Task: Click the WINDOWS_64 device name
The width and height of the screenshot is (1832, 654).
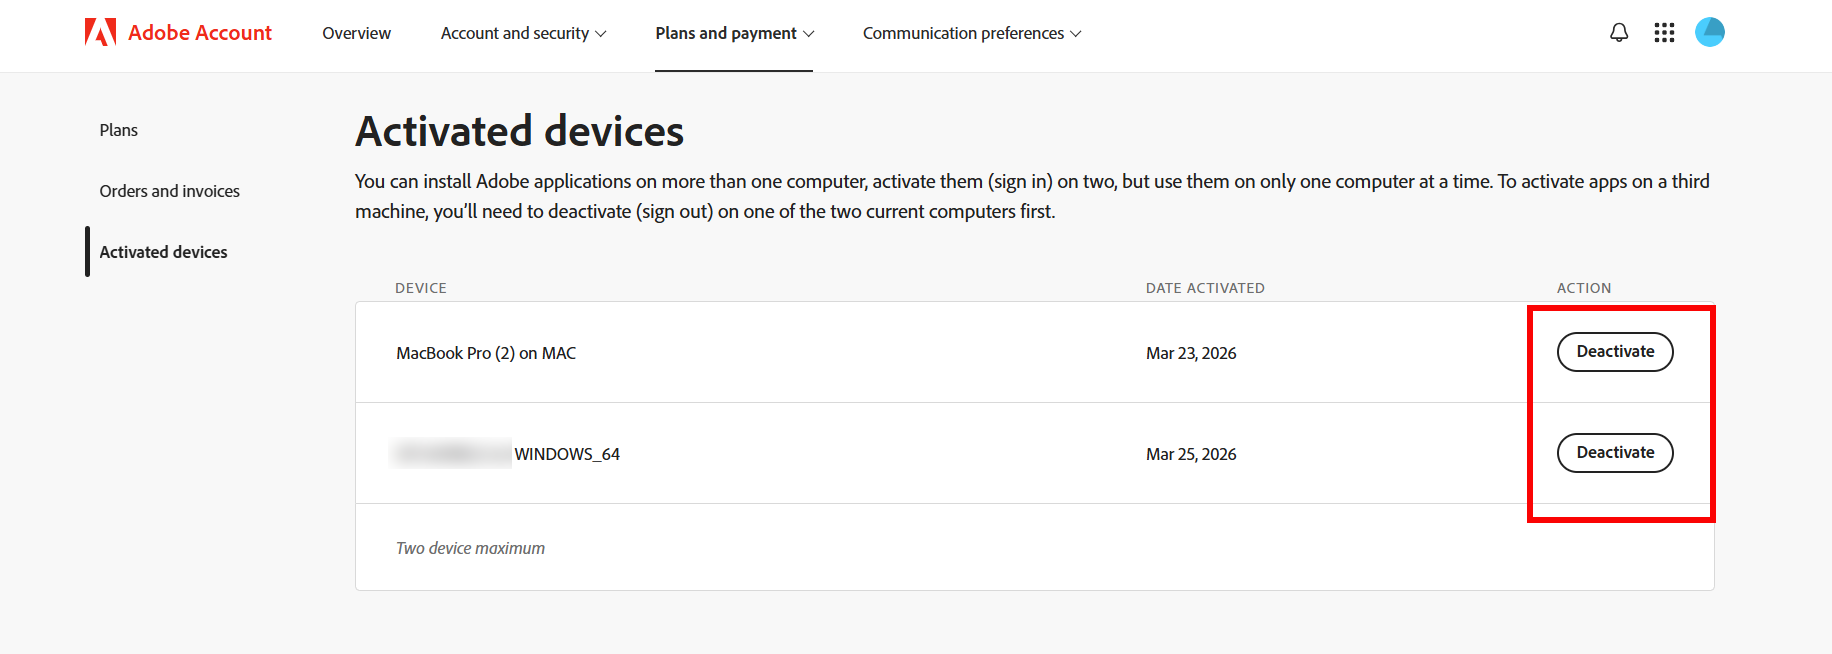Action: (x=567, y=454)
